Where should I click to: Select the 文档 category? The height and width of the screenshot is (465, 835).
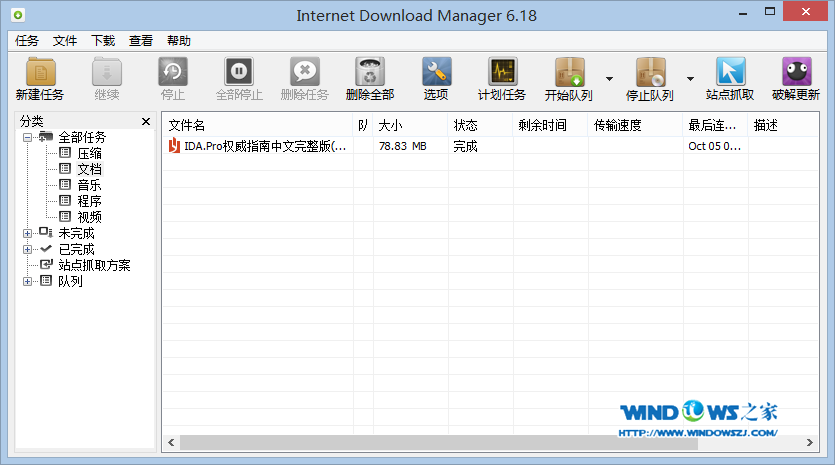coord(89,169)
